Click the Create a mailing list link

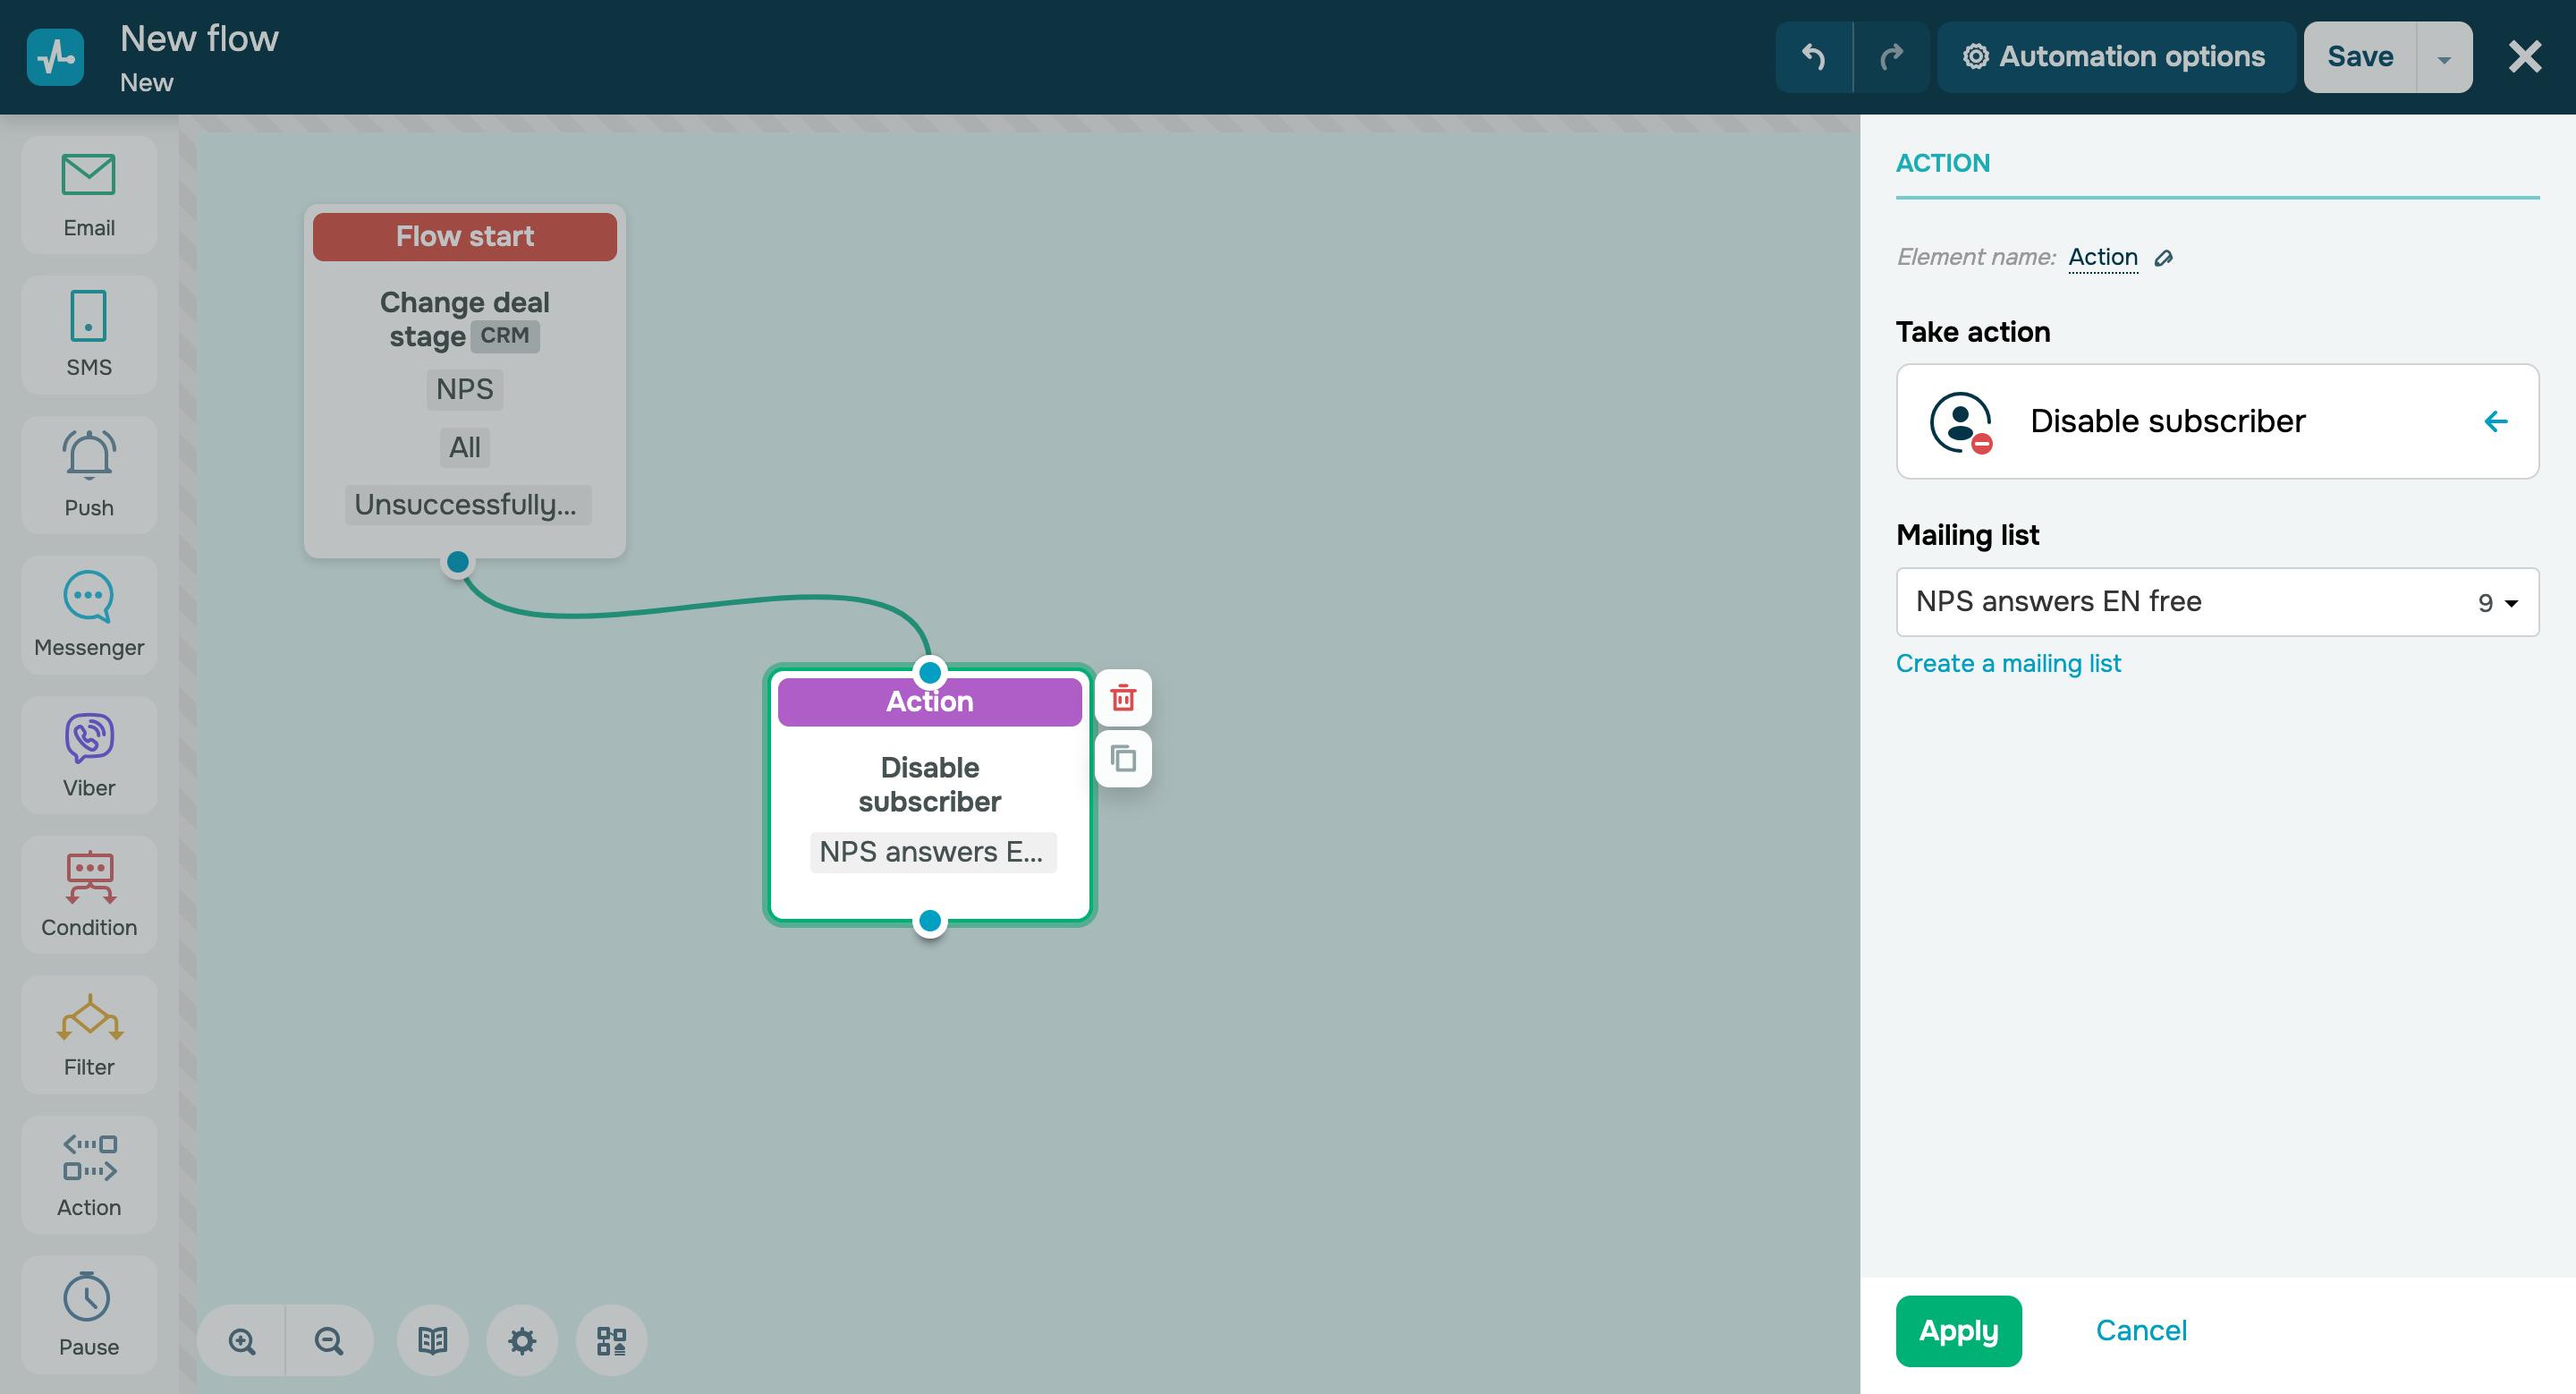click(2008, 663)
